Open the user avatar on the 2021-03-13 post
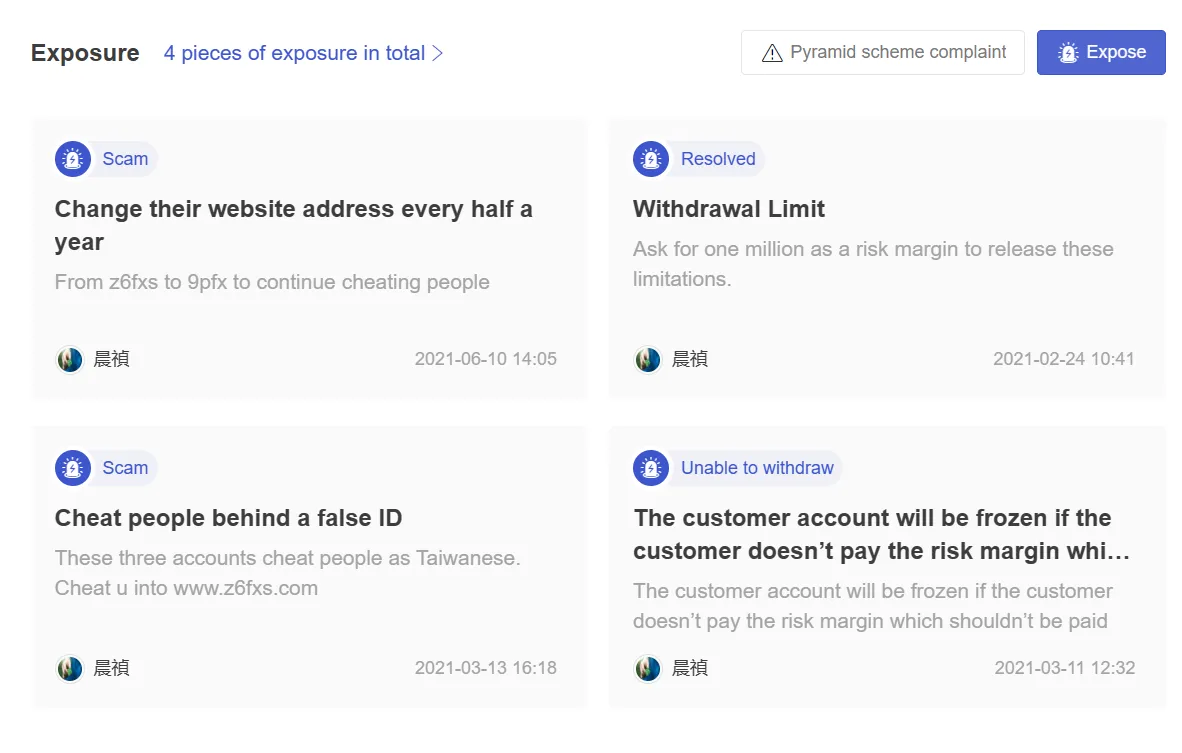This screenshot has height=753, width=1182. point(70,669)
